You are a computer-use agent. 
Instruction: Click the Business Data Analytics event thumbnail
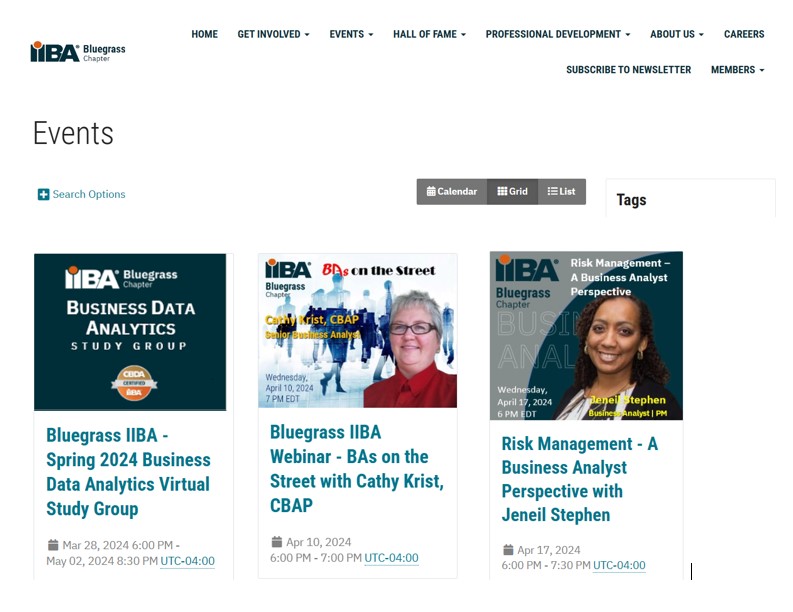pyautogui.click(x=130, y=331)
